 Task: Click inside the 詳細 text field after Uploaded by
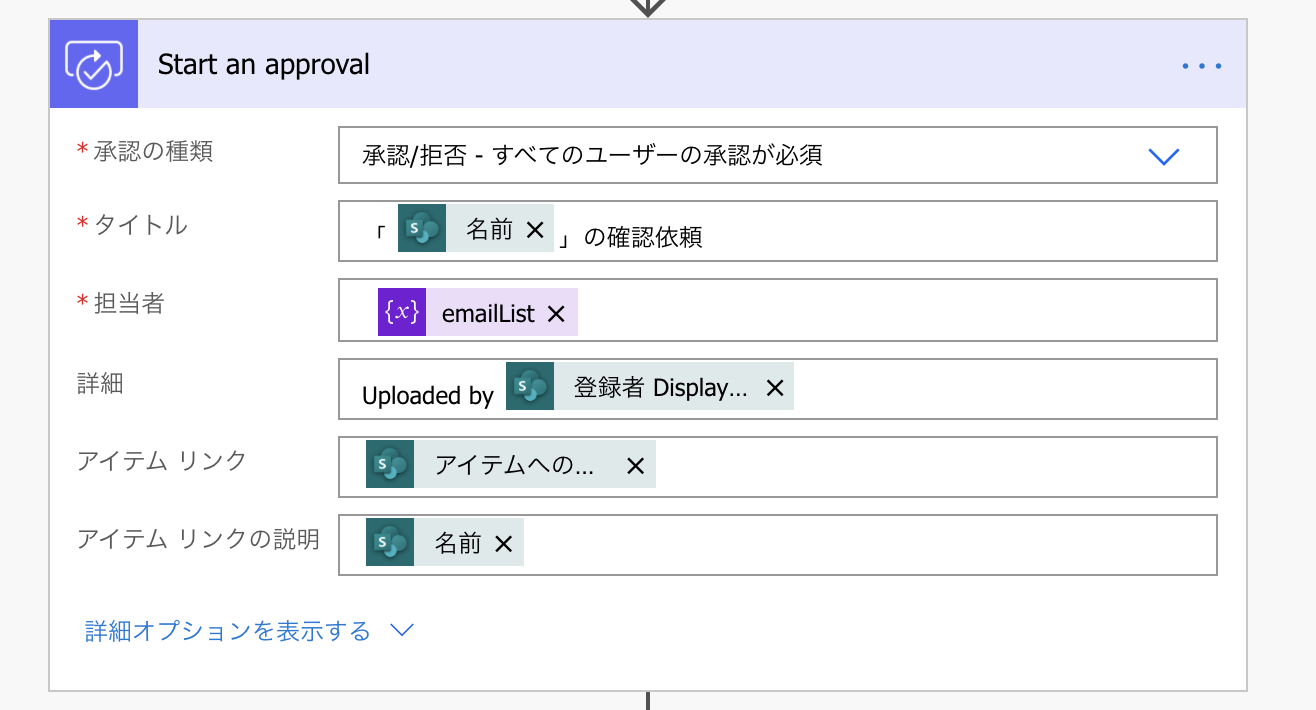(950, 389)
